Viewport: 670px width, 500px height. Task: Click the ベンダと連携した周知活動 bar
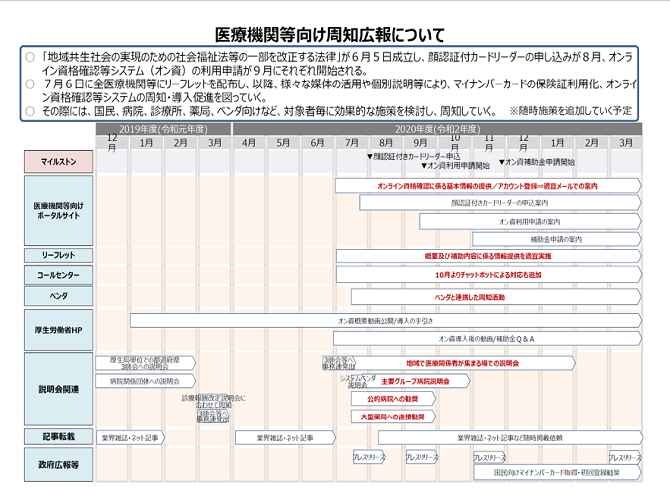coord(496,297)
